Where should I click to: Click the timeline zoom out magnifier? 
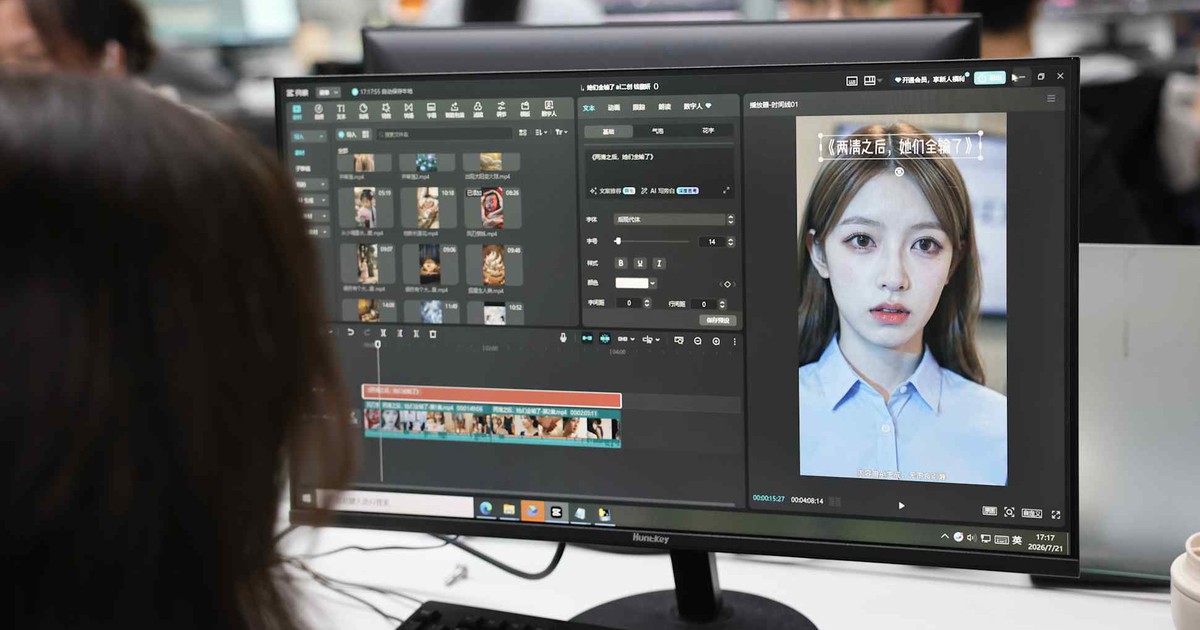[x=698, y=341]
